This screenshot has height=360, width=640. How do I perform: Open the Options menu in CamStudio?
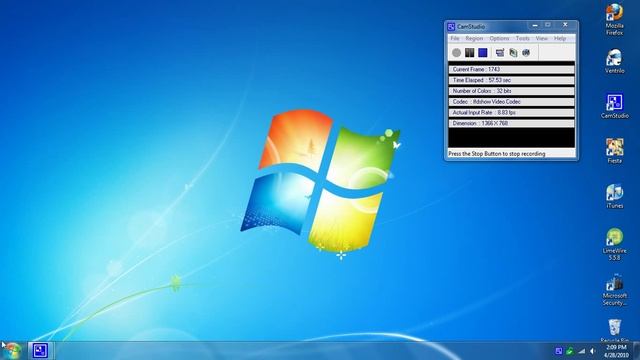(x=499, y=38)
